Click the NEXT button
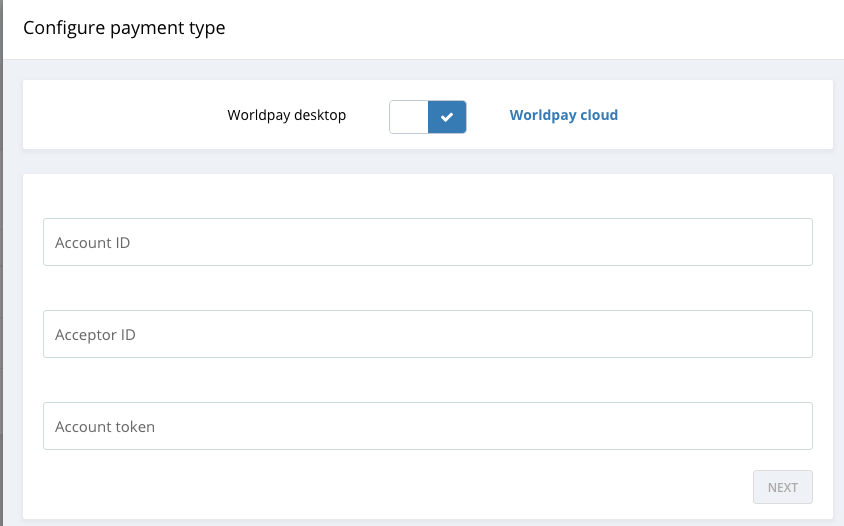 pyautogui.click(x=783, y=487)
